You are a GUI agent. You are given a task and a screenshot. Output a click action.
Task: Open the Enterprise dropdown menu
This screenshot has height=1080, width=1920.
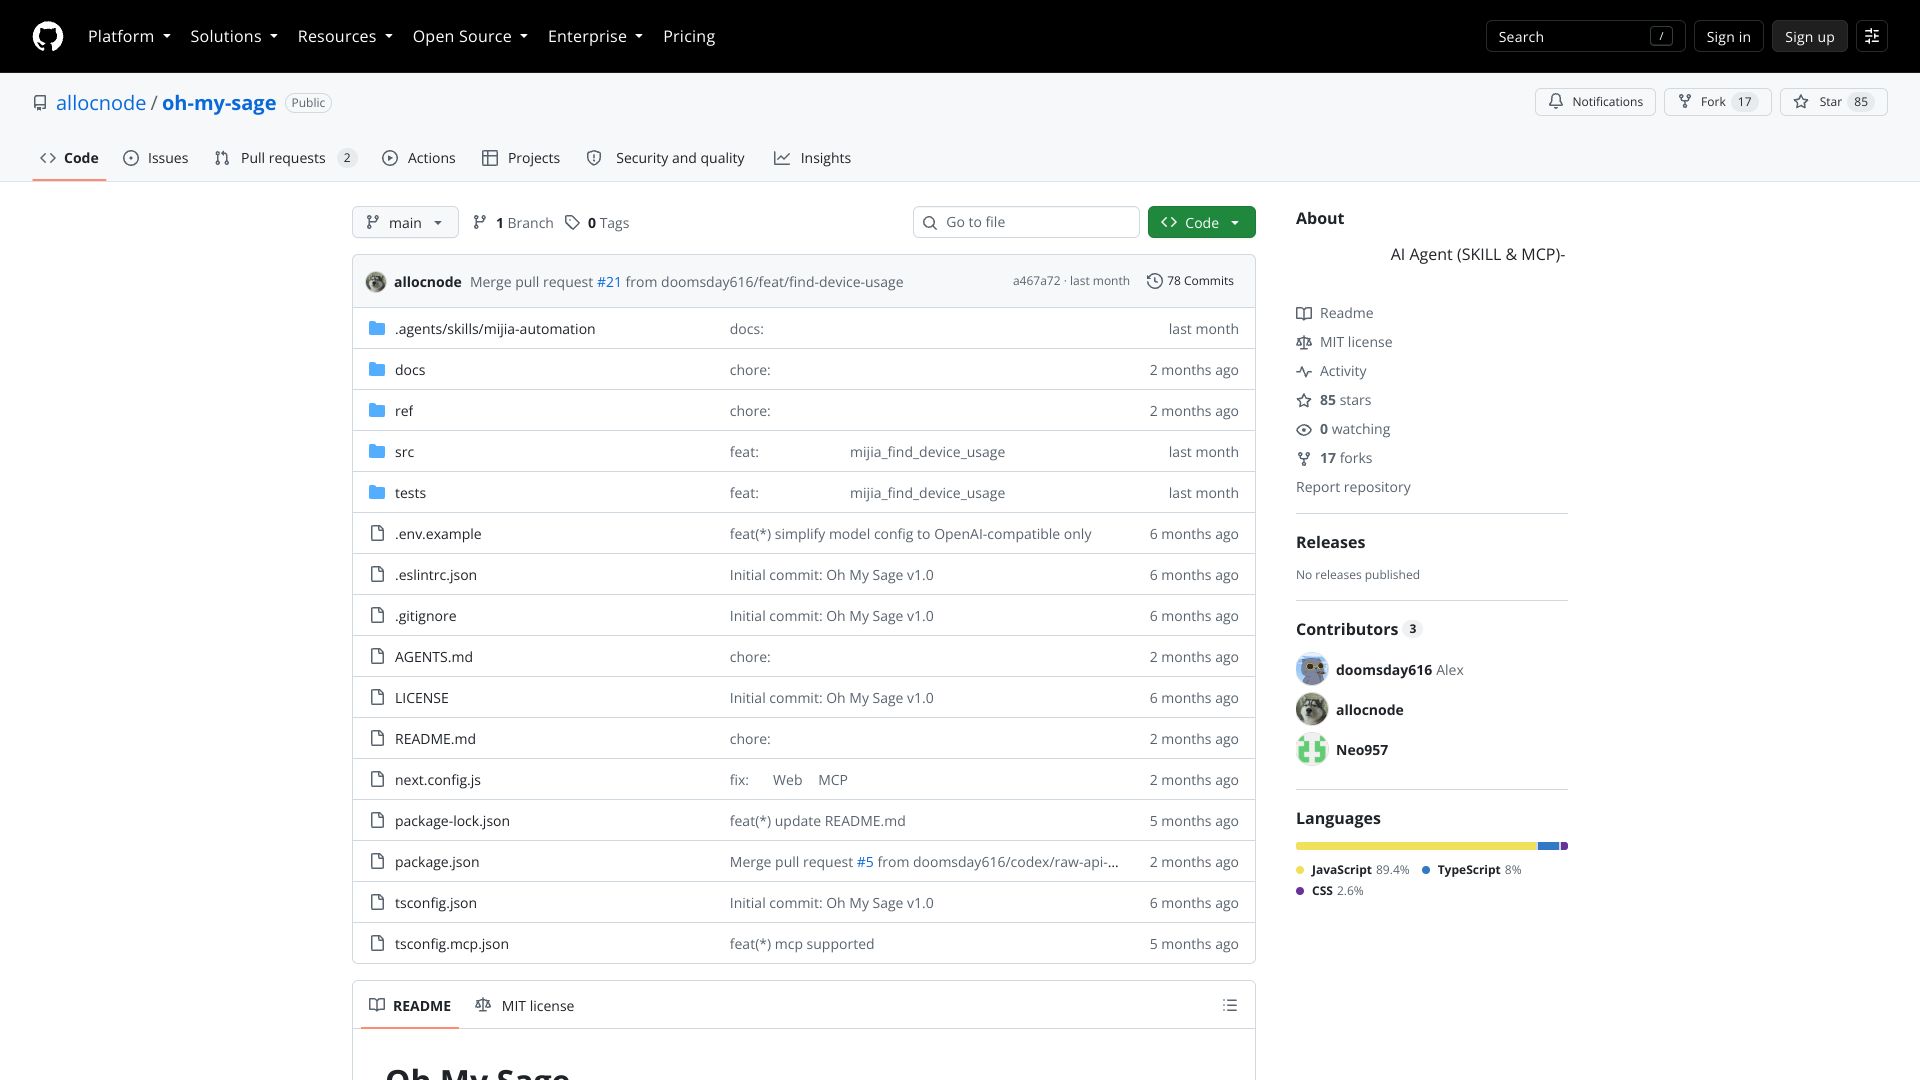[595, 37]
